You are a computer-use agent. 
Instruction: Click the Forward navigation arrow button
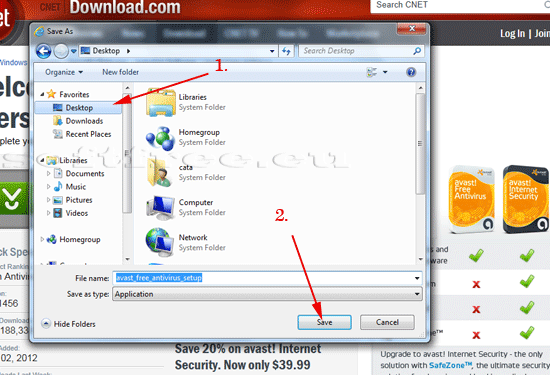[x=61, y=51]
